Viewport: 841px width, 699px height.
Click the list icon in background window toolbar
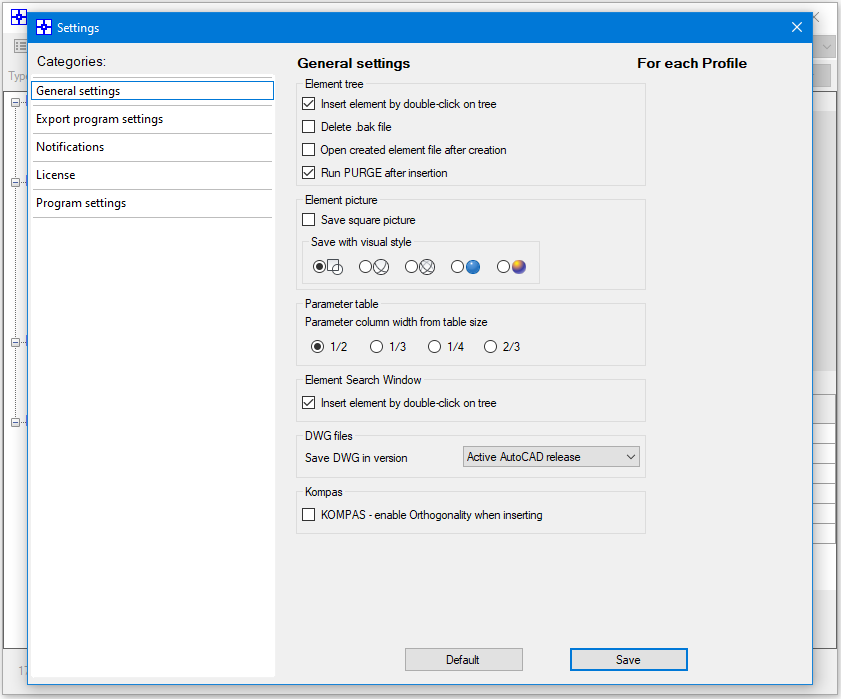[20, 47]
